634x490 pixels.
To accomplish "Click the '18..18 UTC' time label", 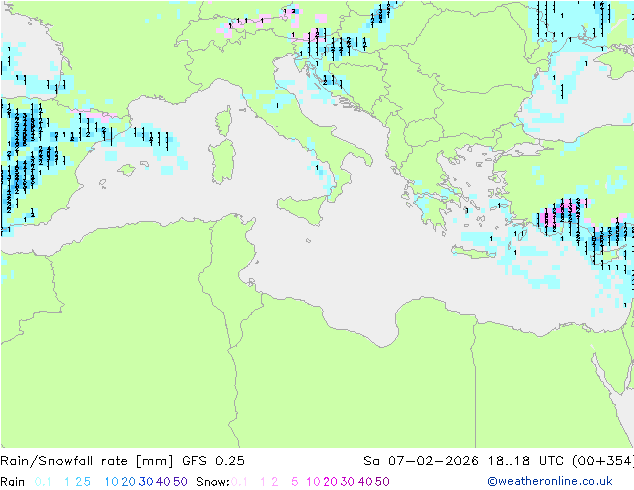I will (526, 461).
